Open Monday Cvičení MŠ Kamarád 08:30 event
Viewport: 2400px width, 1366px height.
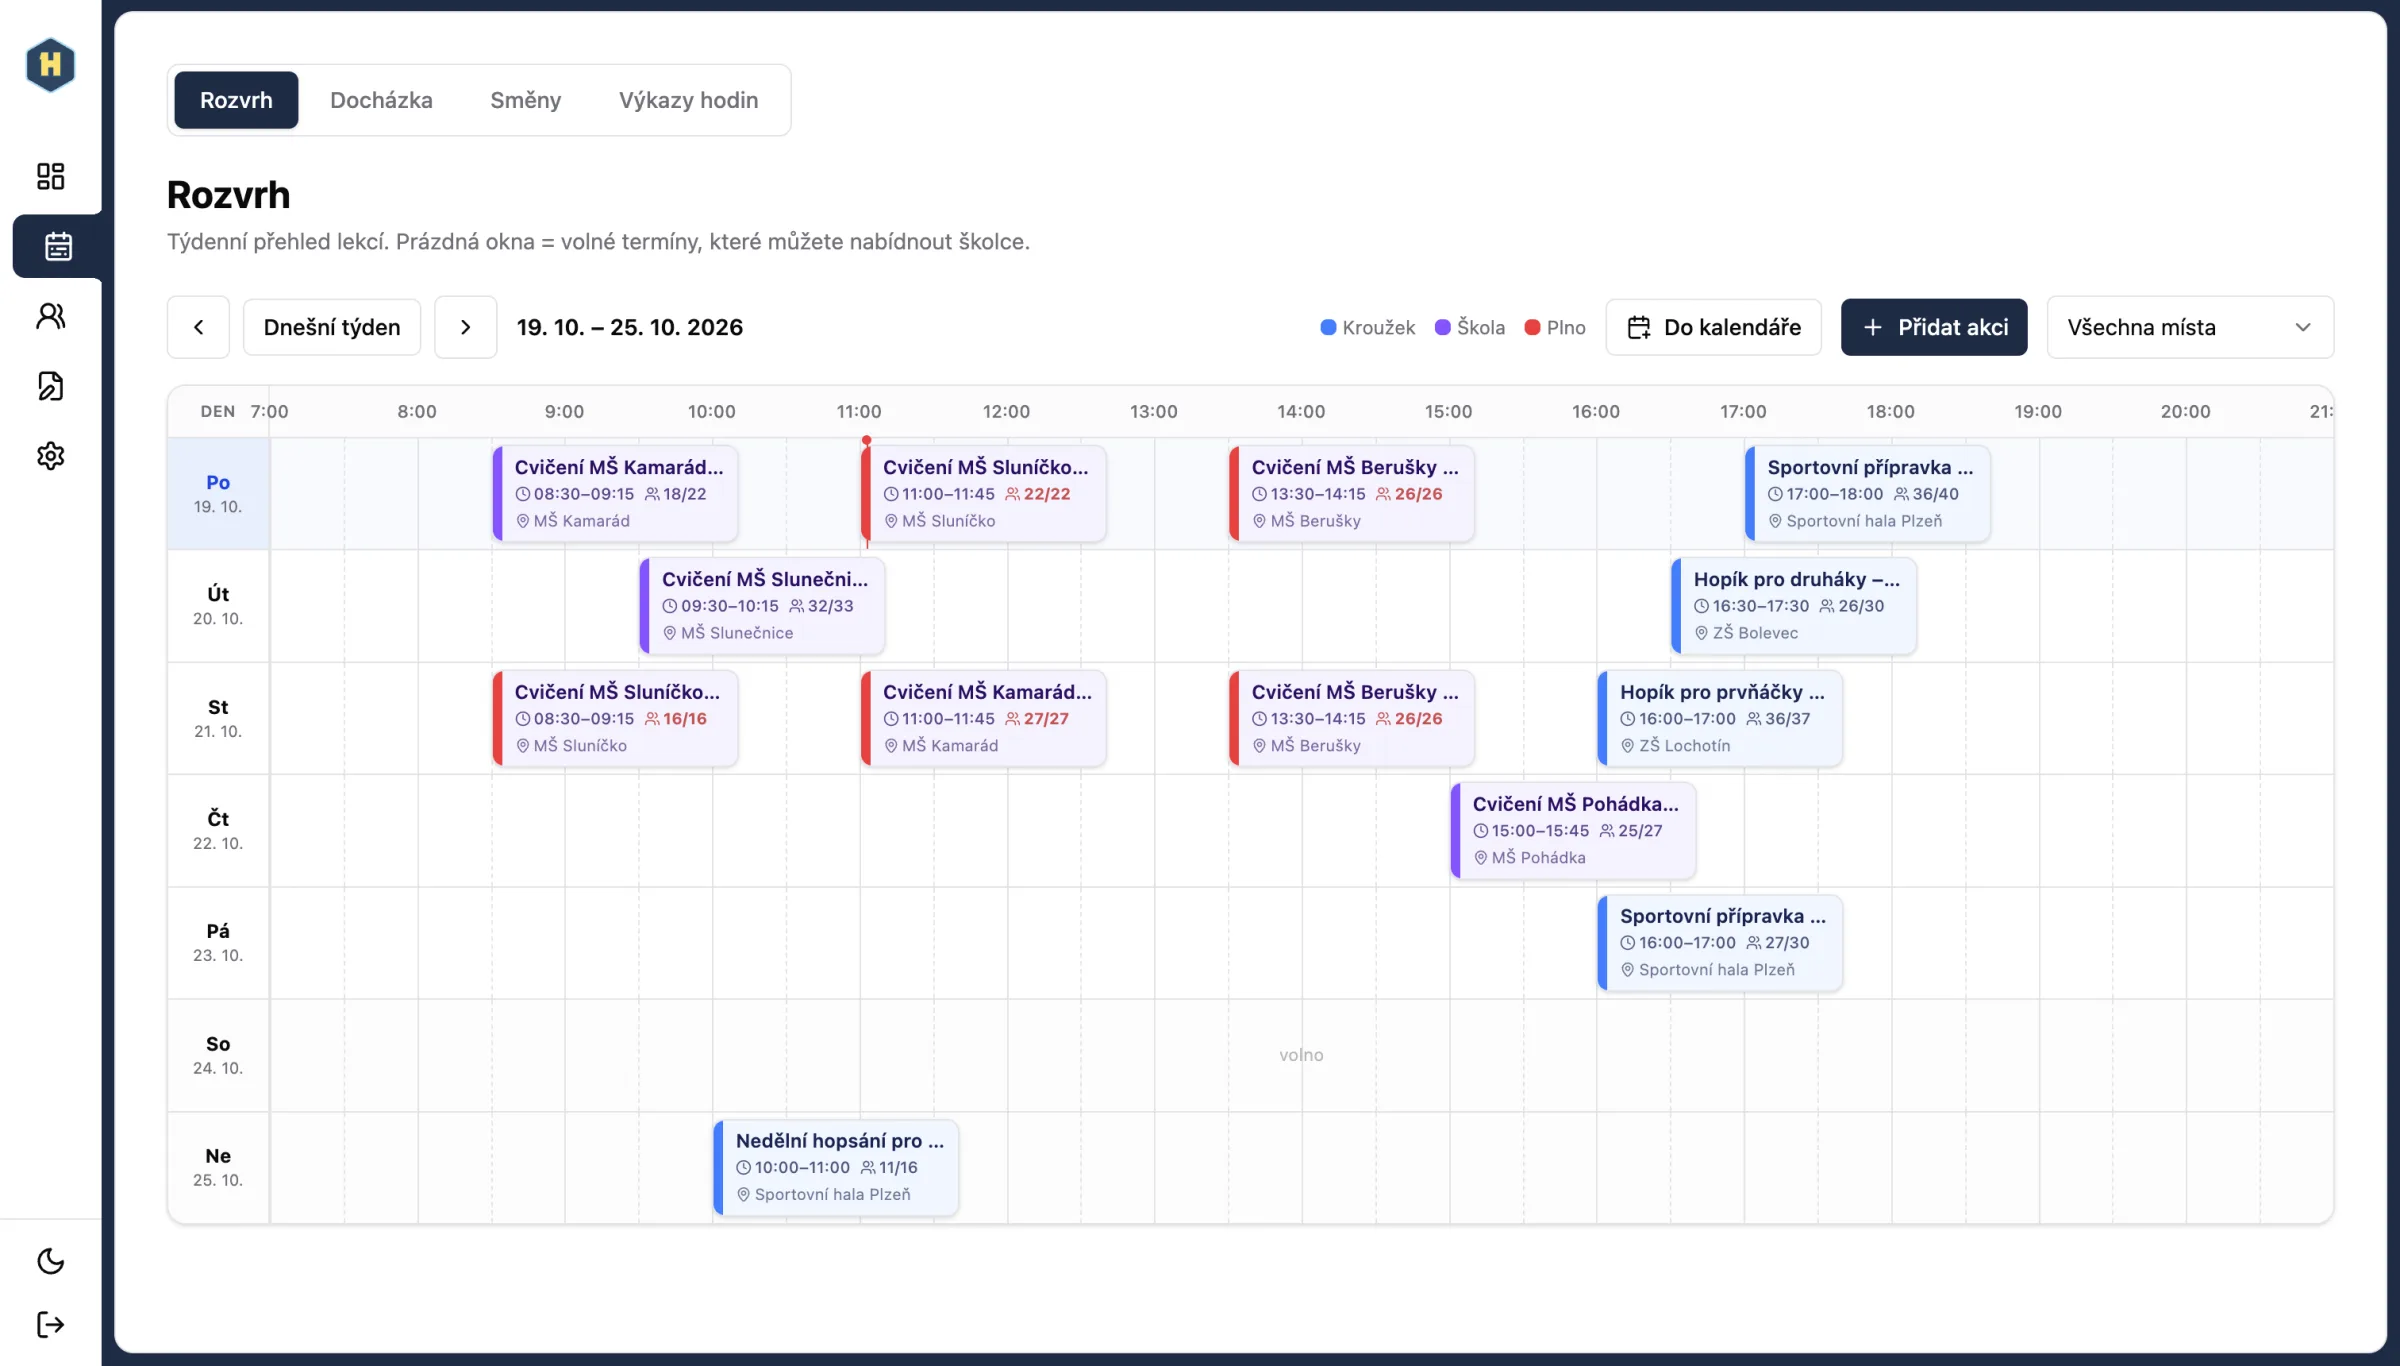pyautogui.click(x=616, y=494)
